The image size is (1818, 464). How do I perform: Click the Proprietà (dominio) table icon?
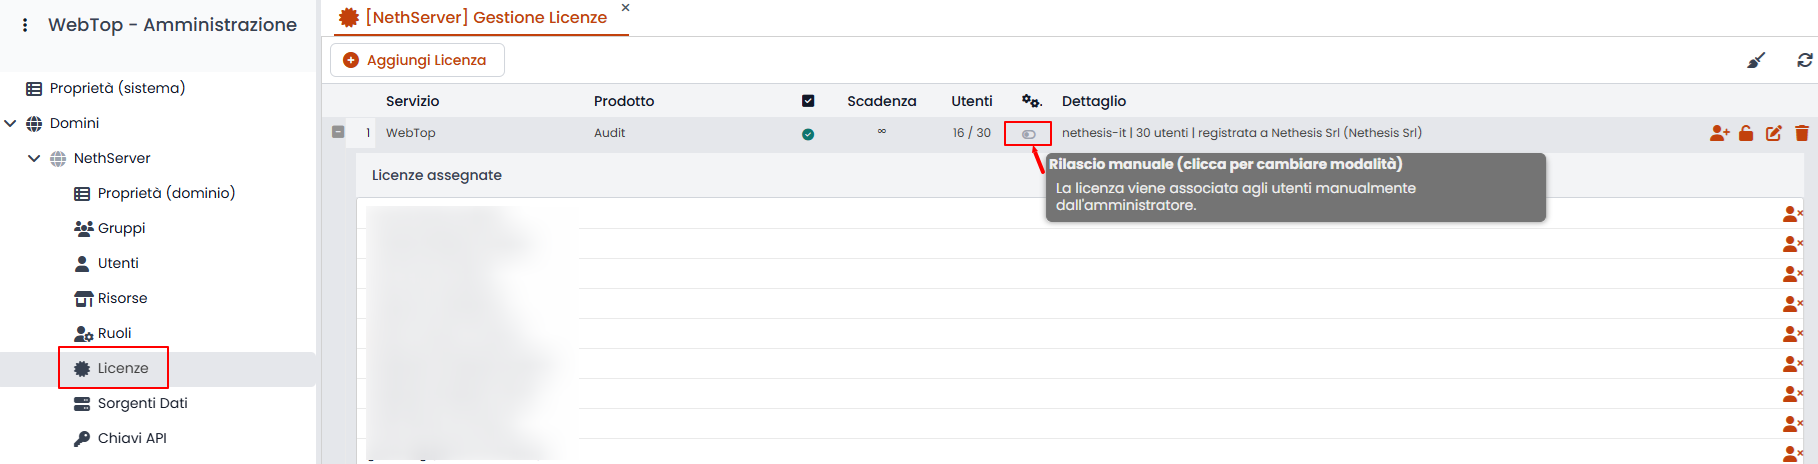tap(82, 193)
